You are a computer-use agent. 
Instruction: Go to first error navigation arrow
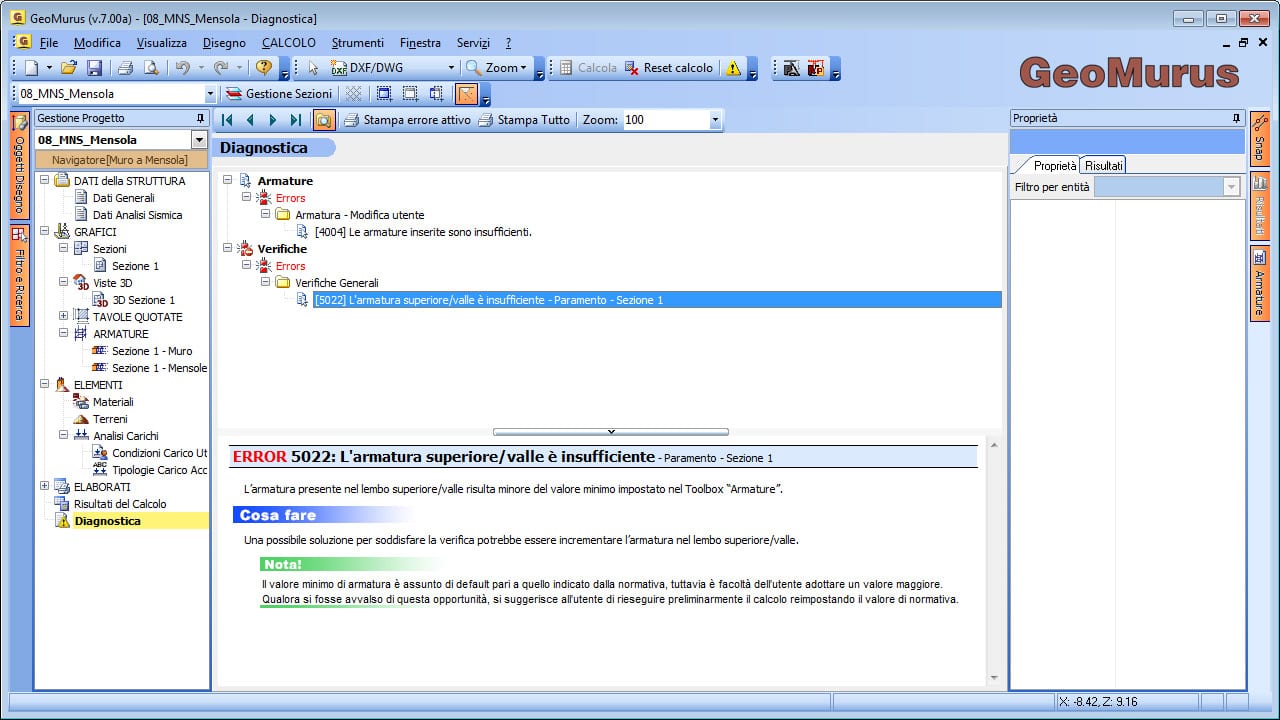click(227, 120)
